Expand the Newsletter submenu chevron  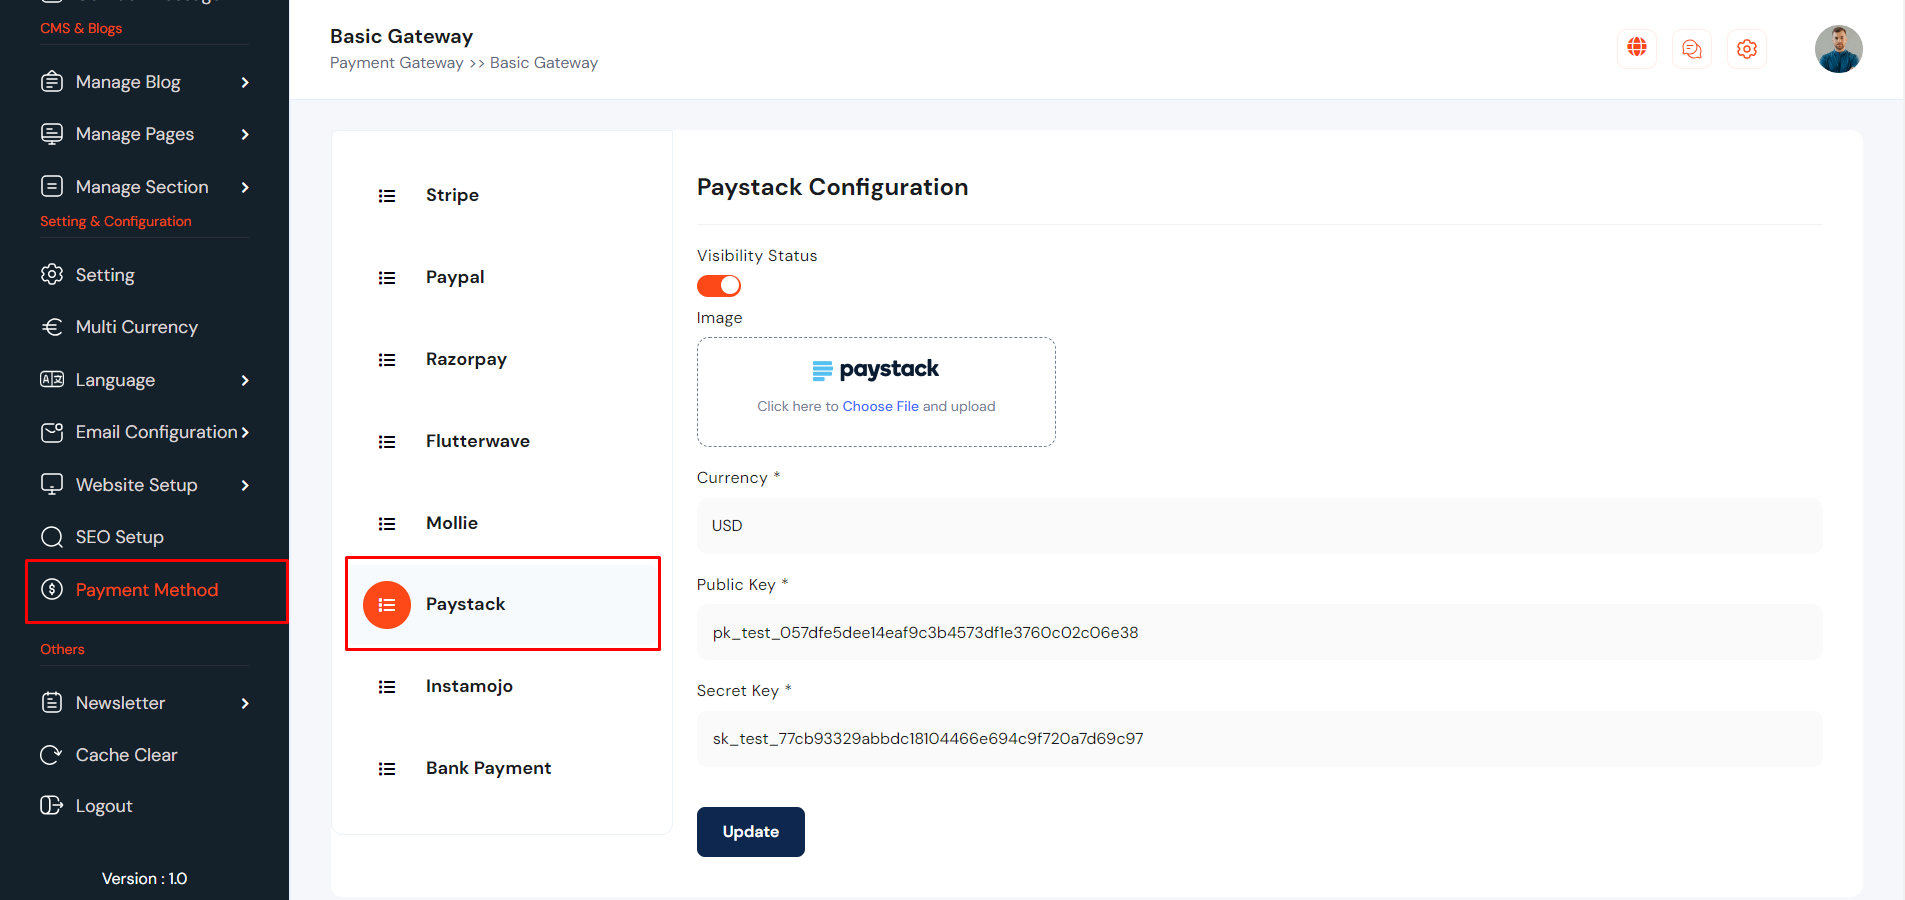(x=245, y=703)
